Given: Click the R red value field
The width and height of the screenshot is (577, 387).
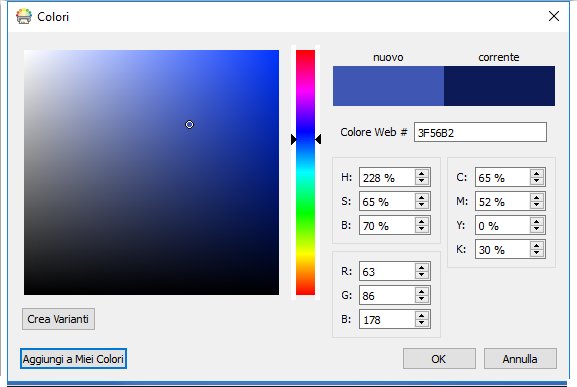Looking at the screenshot, I should tap(387, 271).
